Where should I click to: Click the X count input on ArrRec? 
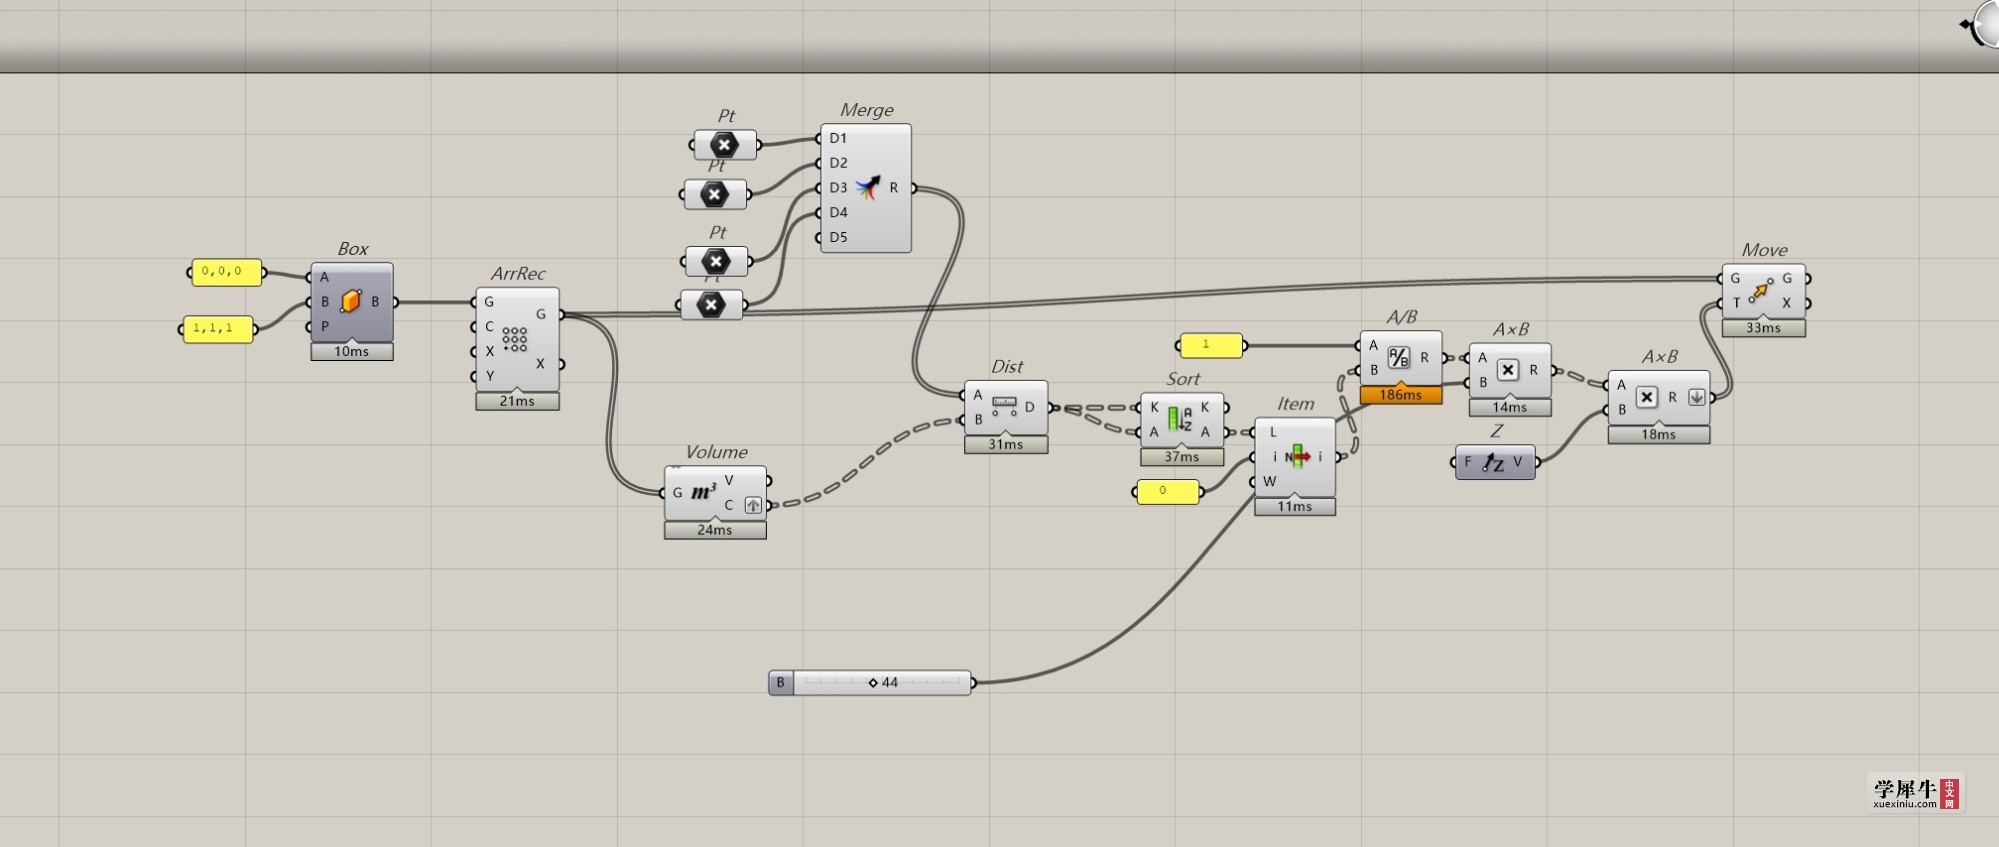[x=489, y=351]
